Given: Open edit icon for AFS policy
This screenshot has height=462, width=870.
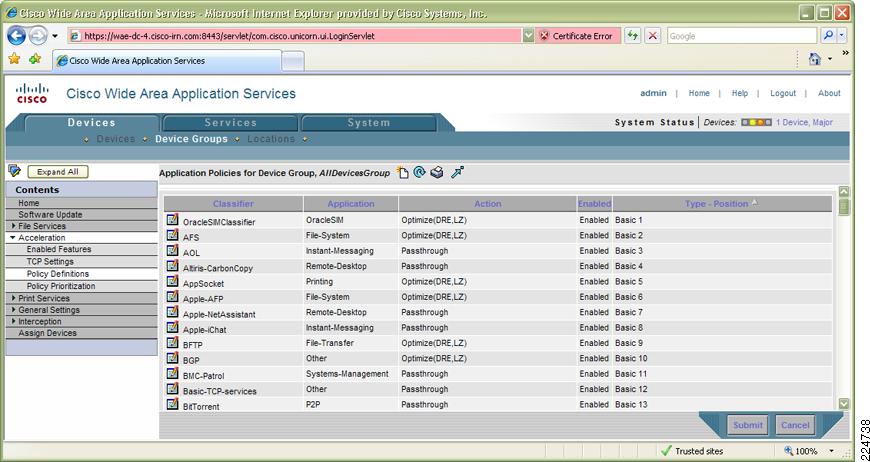Looking at the screenshot, I should click(173, 235).
